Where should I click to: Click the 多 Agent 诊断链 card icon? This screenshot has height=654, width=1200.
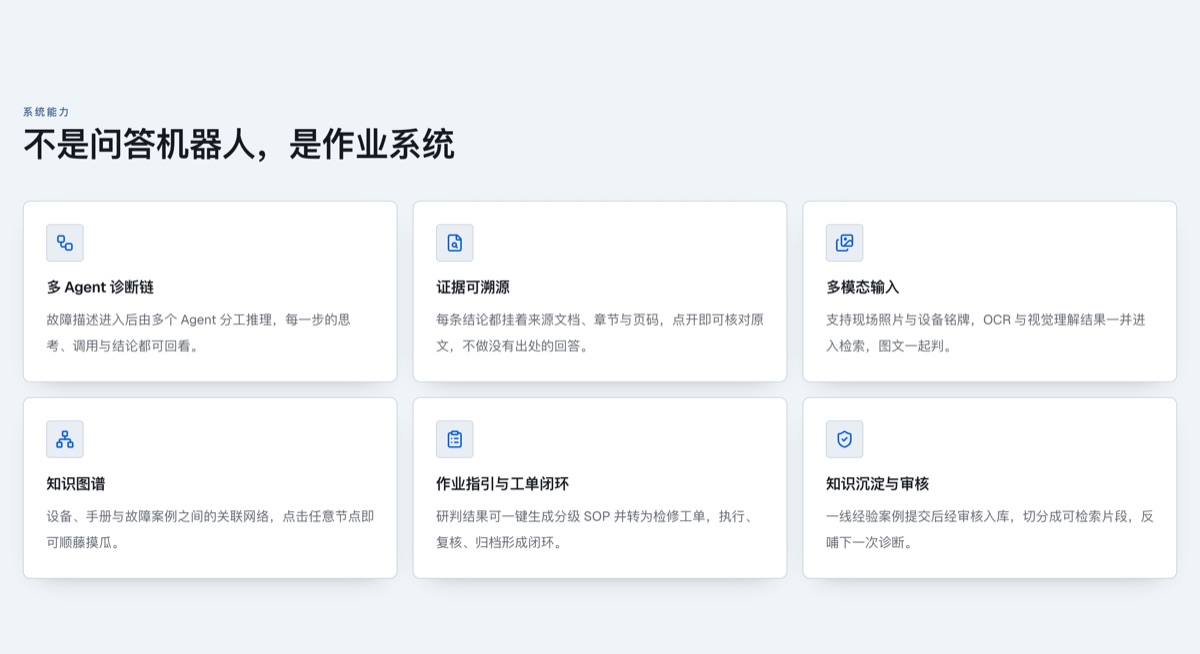click(65, 243)
